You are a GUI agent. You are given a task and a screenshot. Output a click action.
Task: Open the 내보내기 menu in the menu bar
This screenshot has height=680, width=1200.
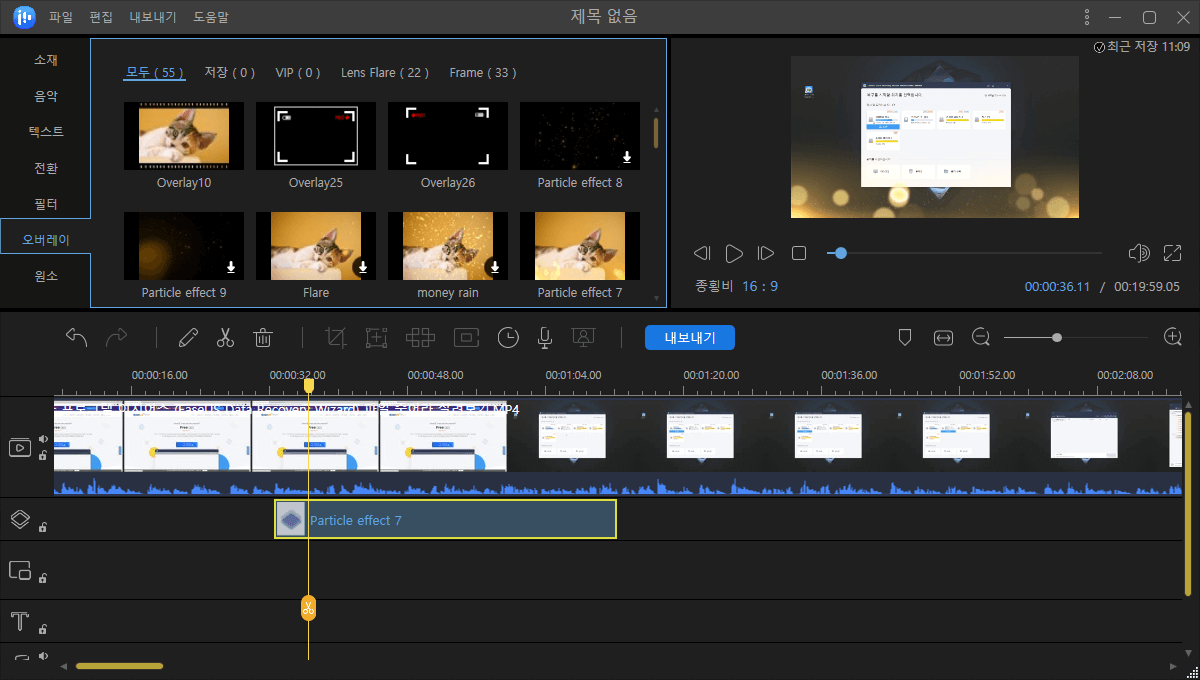coord(153,17)
